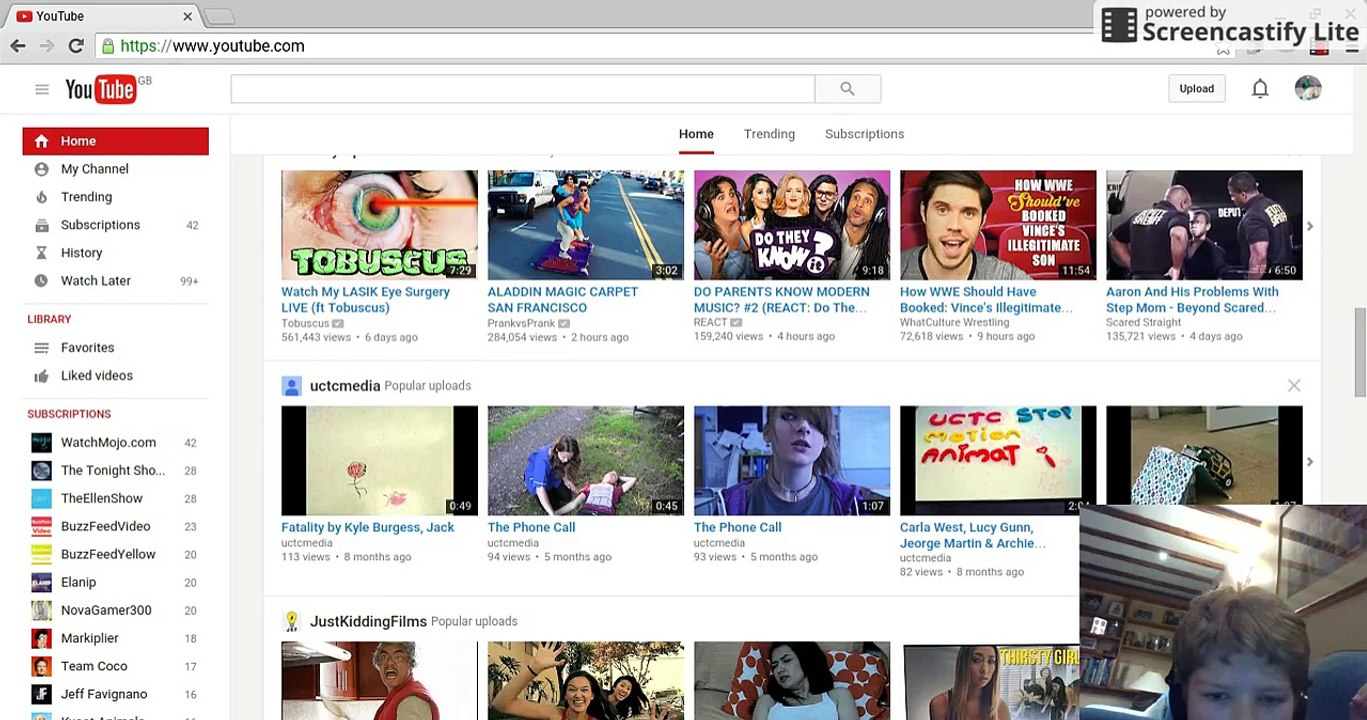Viewport: 1367px width, 720px height.
Task: Click the Upload button
Action: [1196, 89]
